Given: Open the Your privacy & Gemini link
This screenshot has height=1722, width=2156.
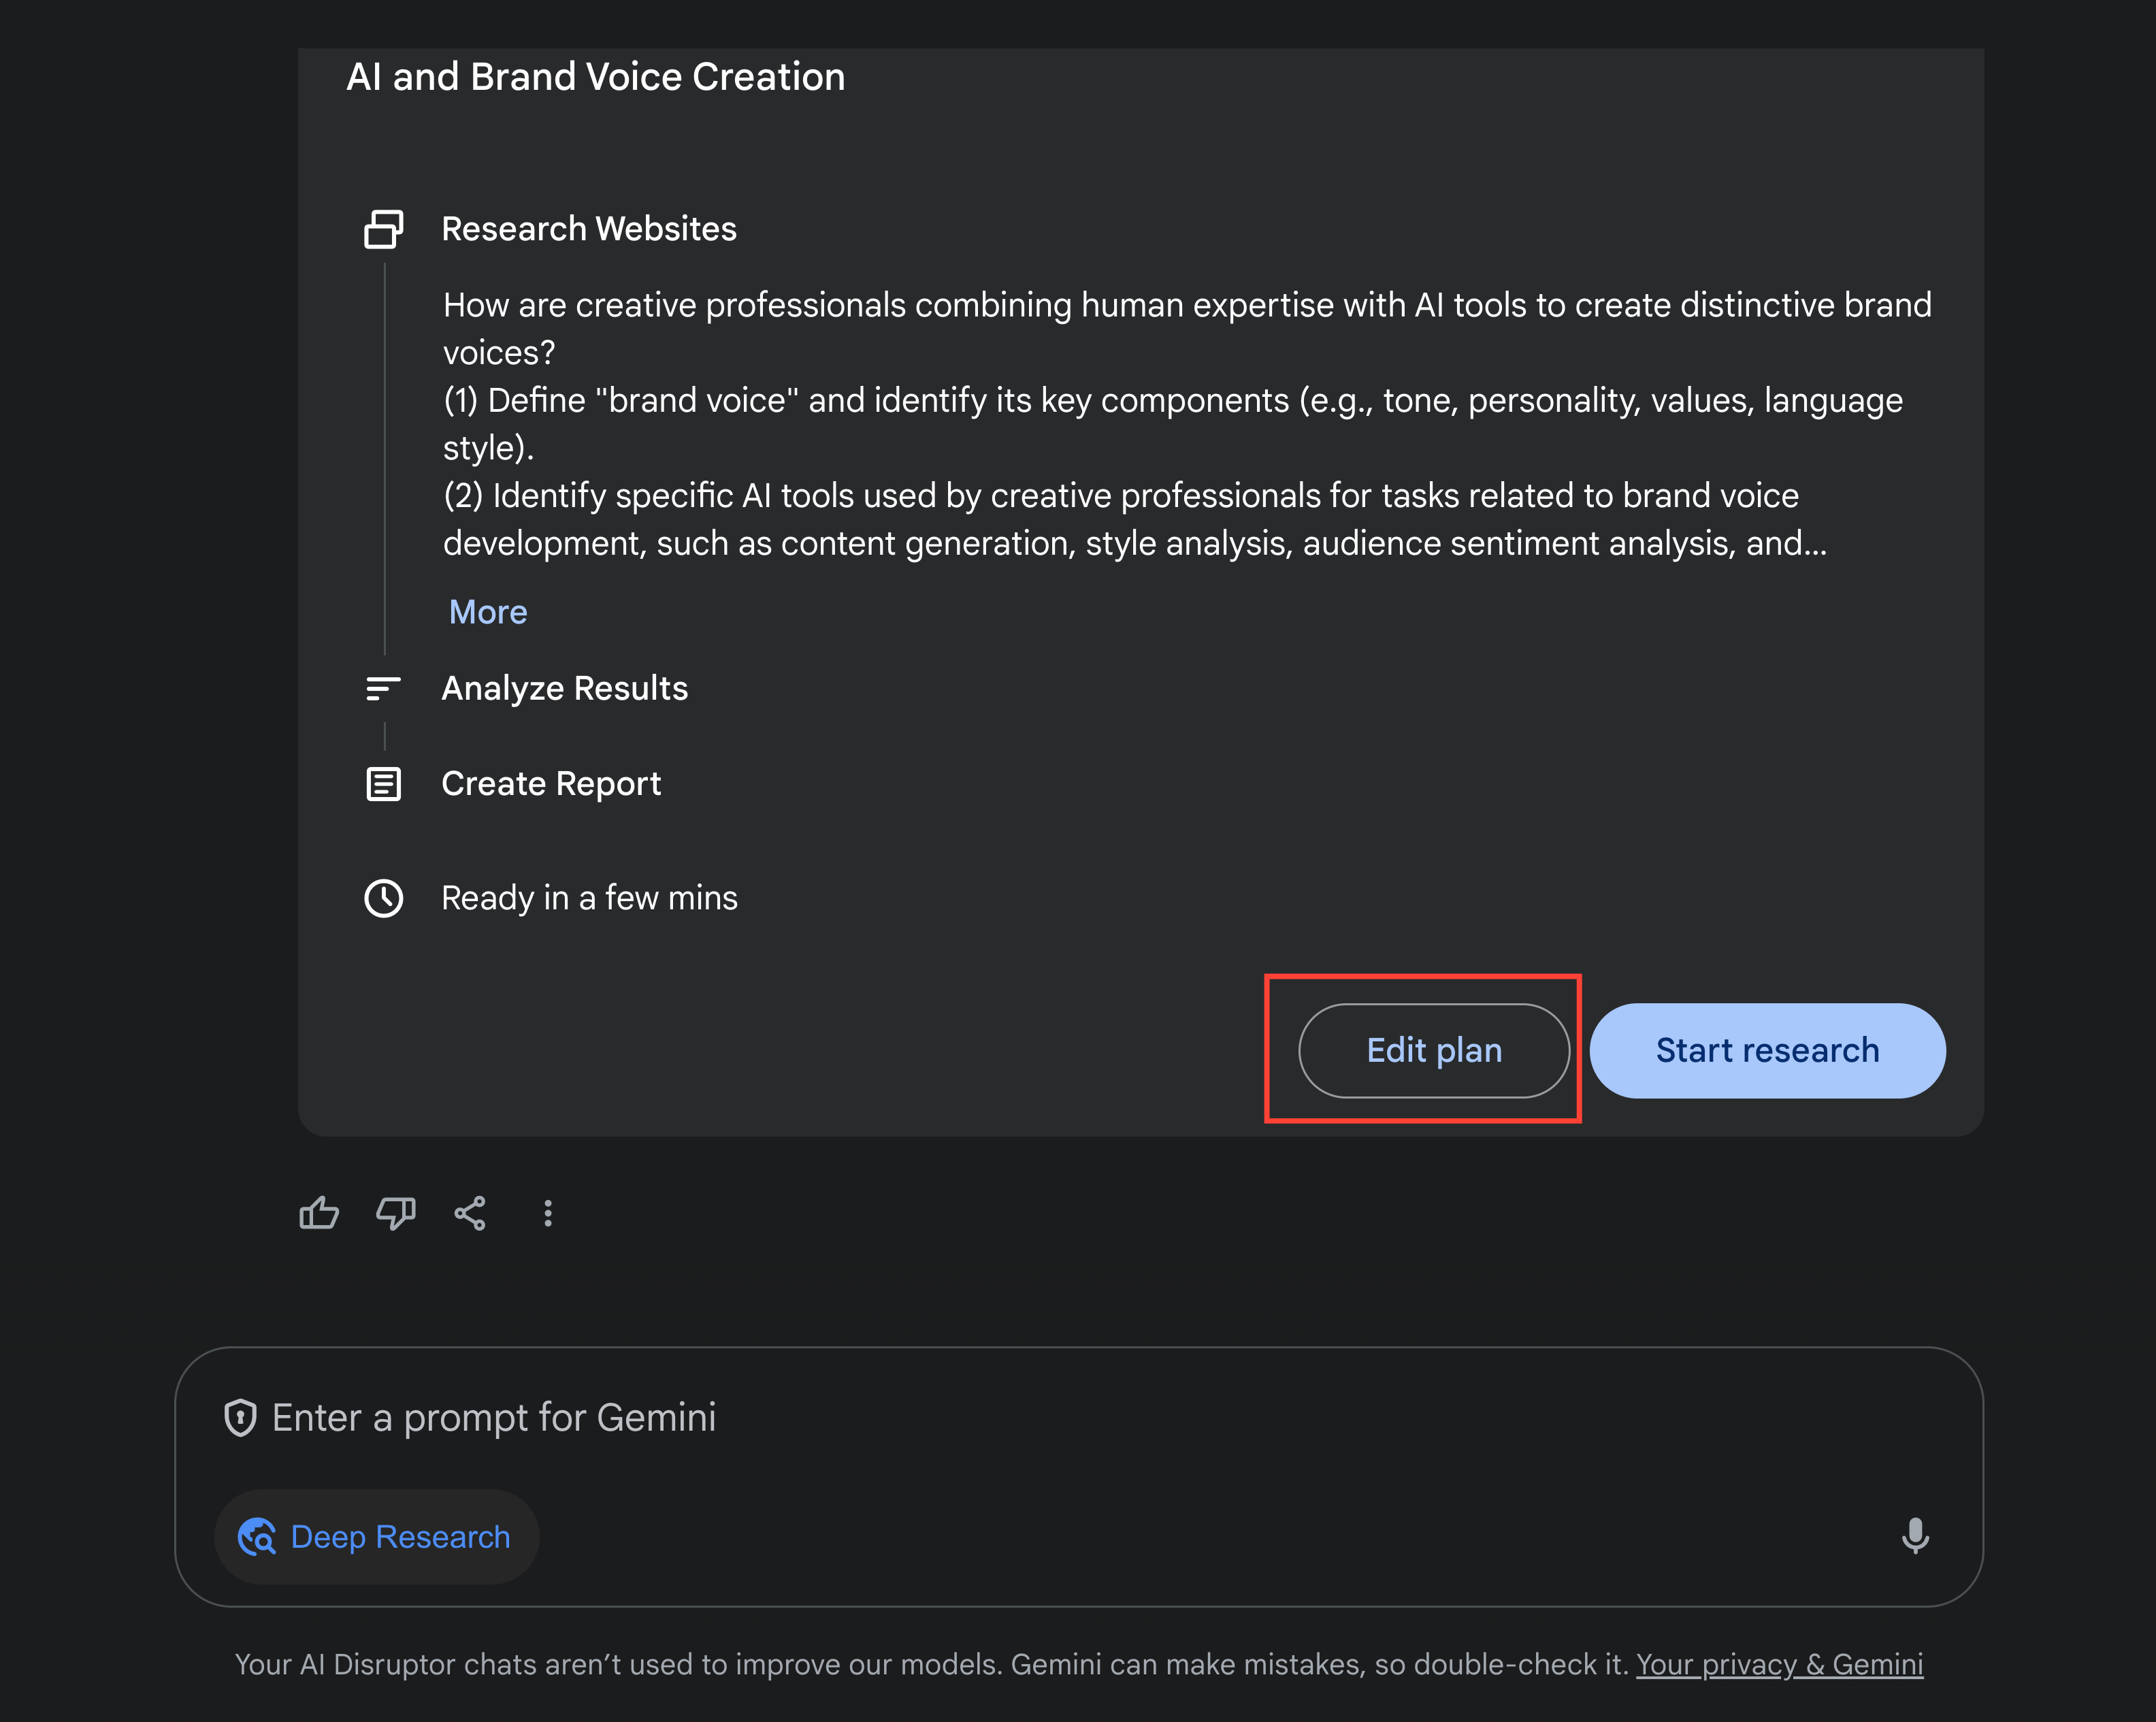Looking at the screenshot, I should (x=1779, y=1664).
